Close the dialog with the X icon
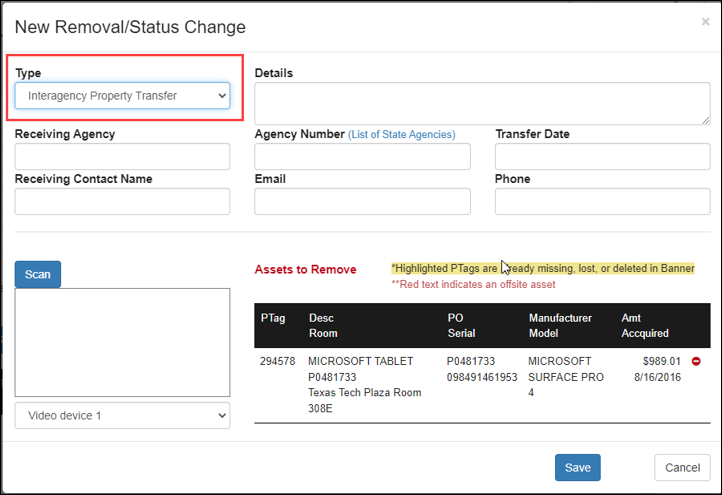Viewport: 722px width, 495px height. point(705,22)
